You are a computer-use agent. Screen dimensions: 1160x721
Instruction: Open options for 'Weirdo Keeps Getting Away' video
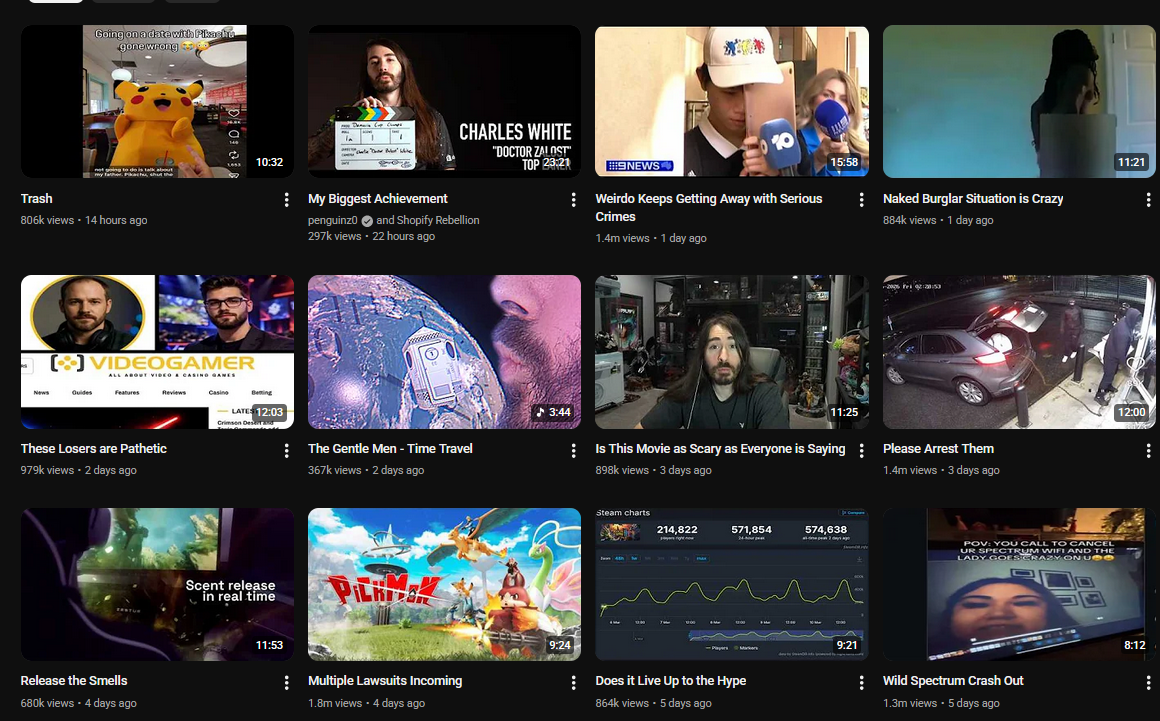tap(861, 200)
